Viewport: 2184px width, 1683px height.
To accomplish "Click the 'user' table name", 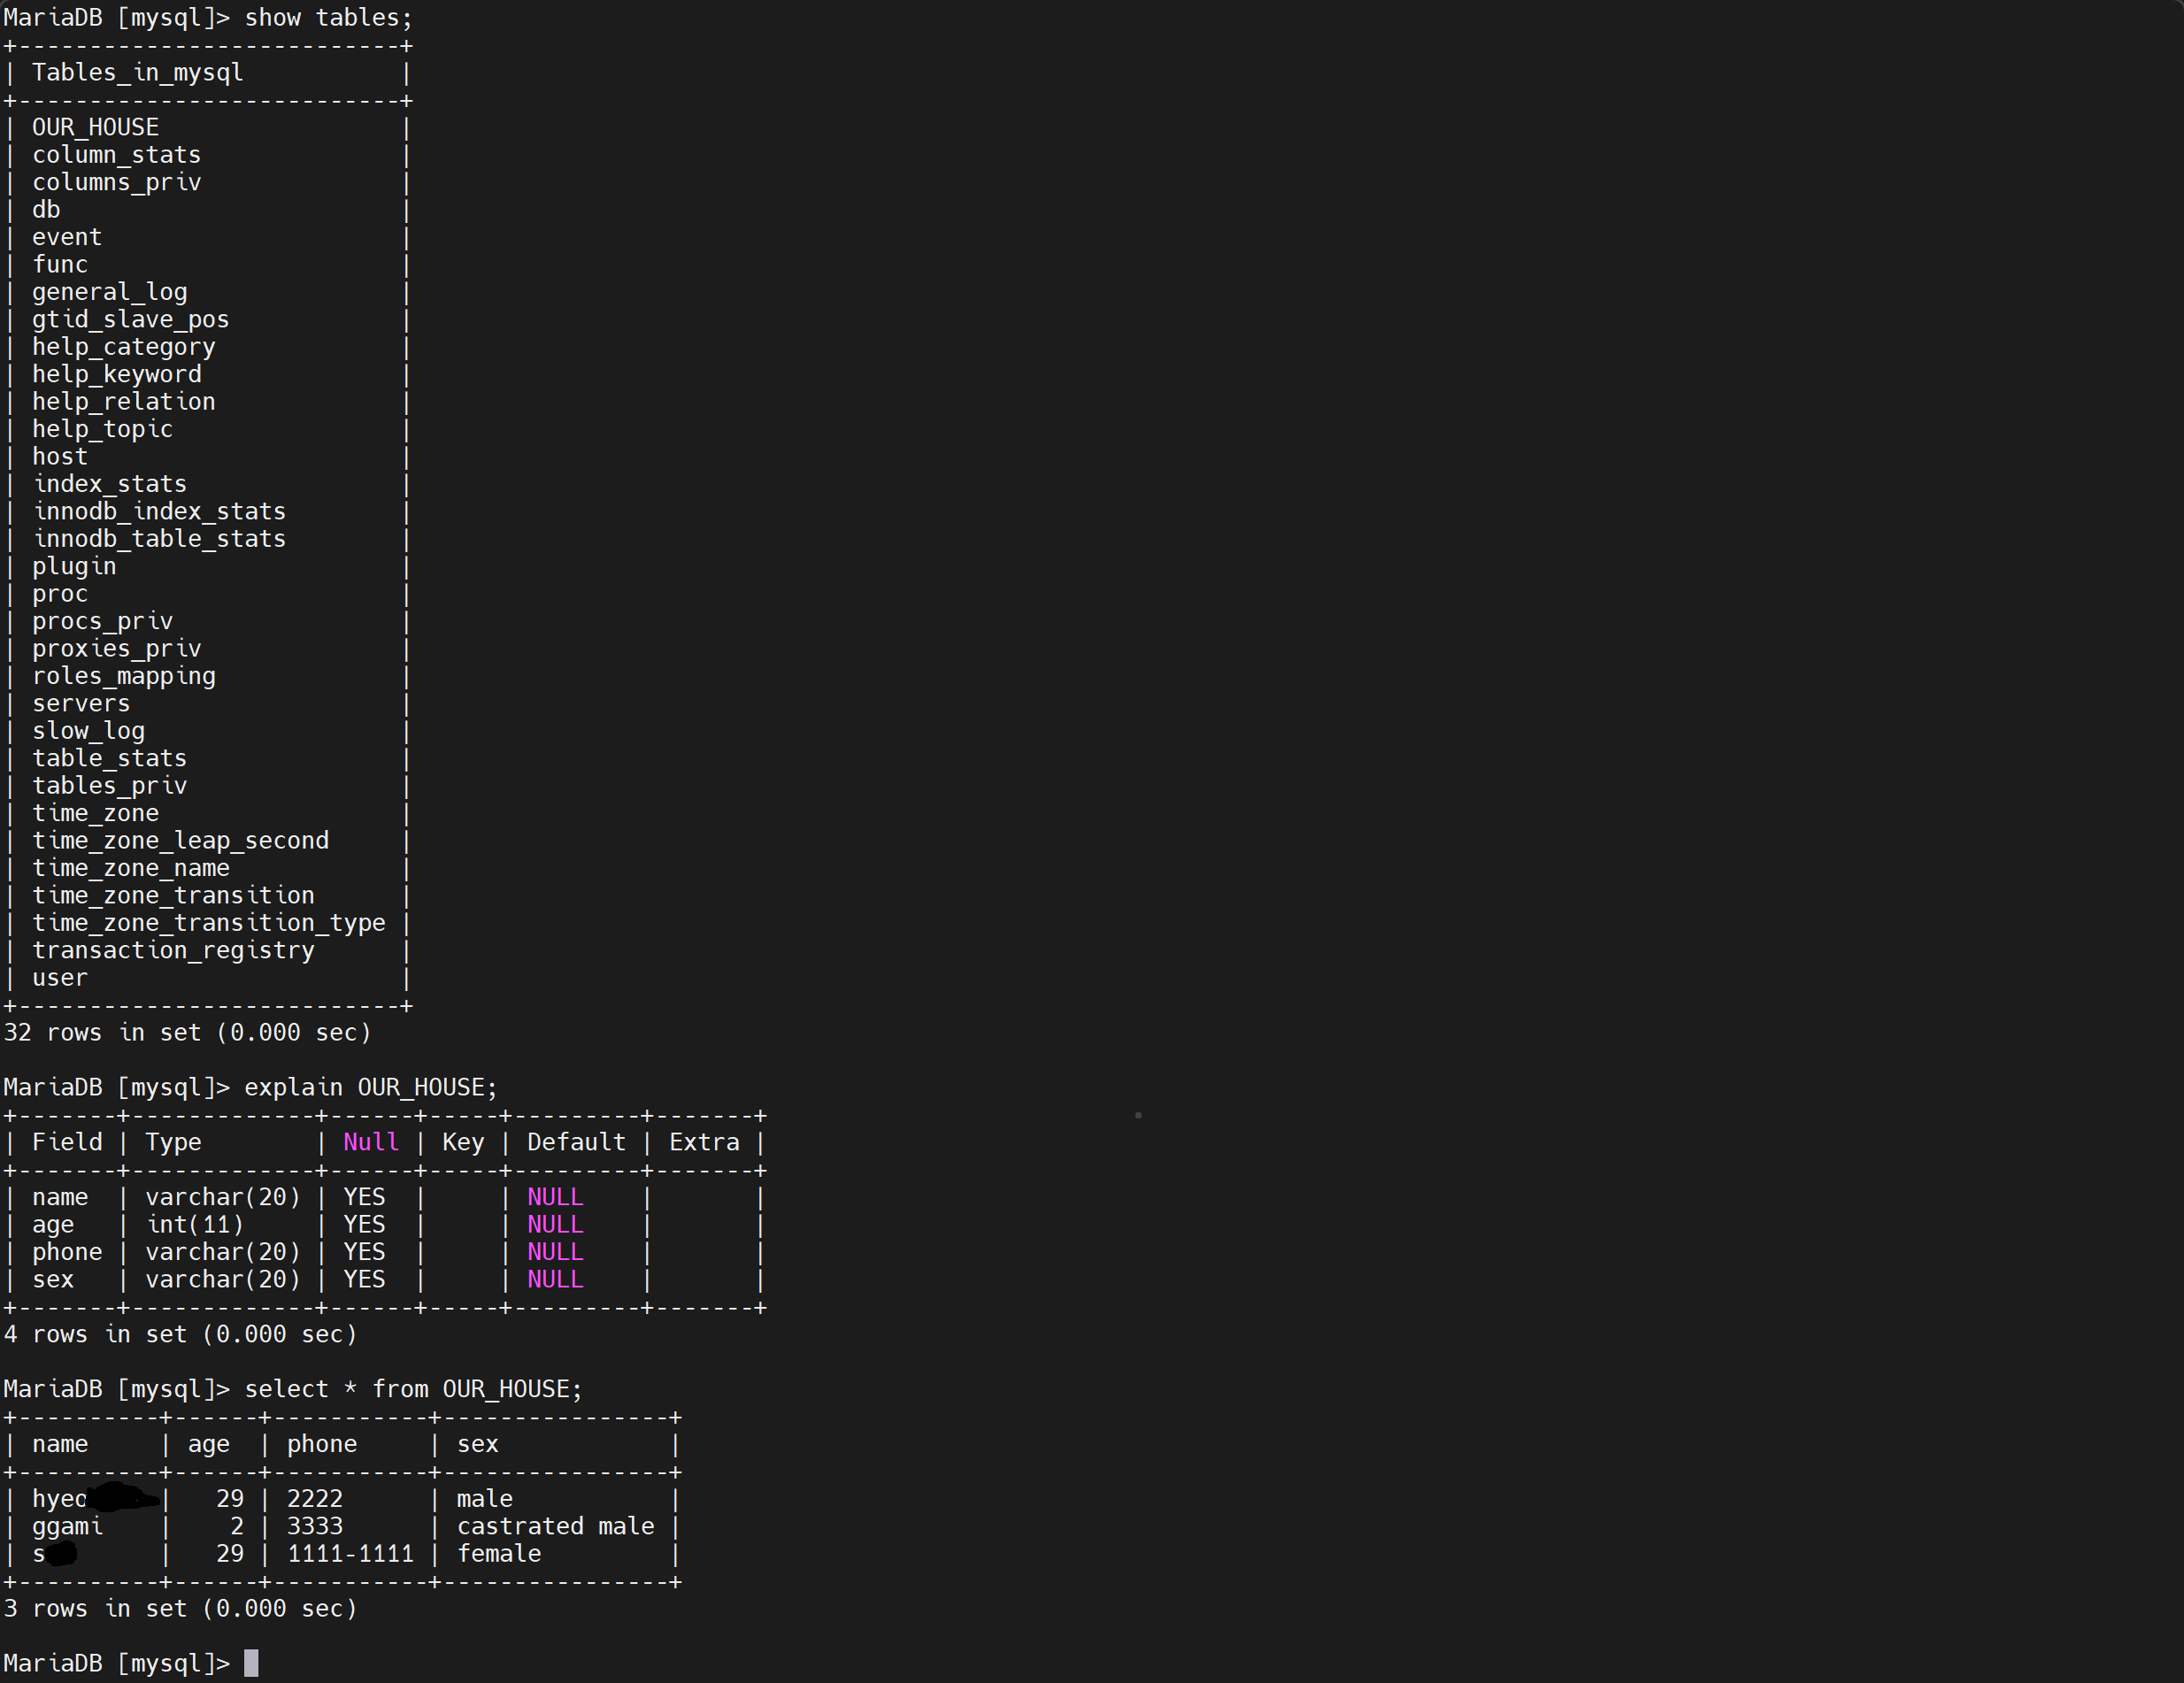I will 60,978.
